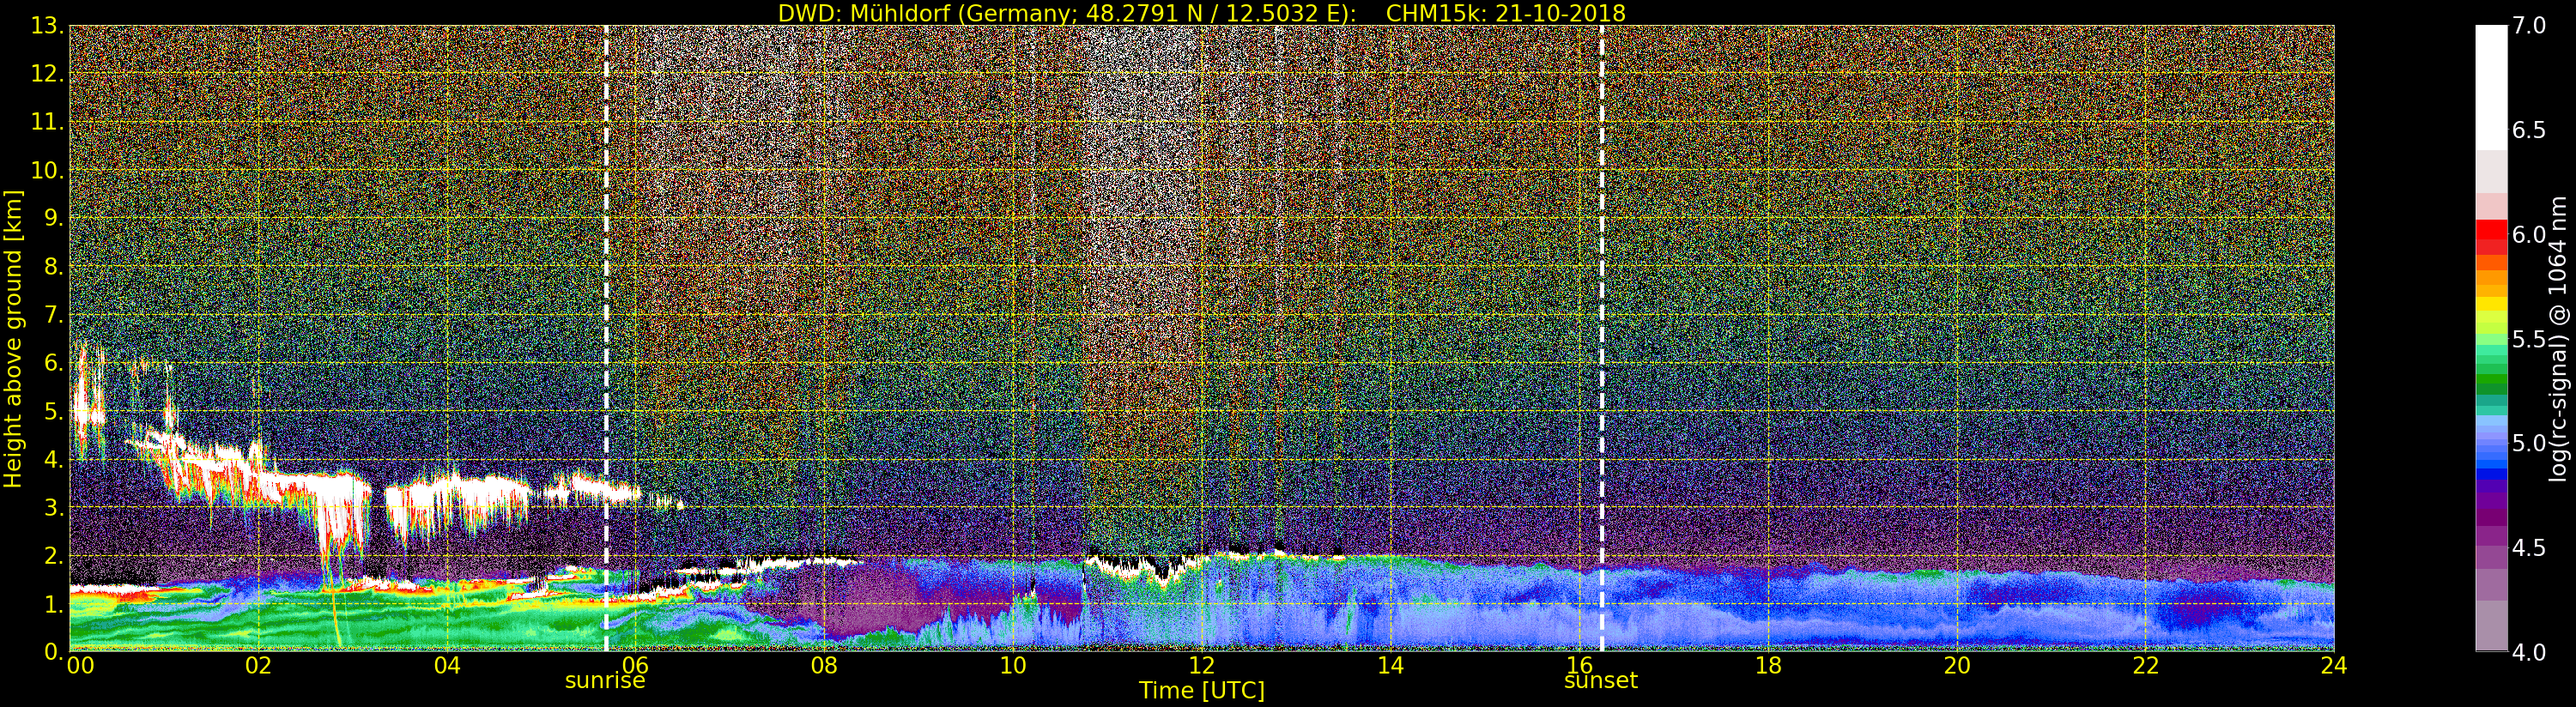Image resolution: width=2576 pixels, height=707 pixels.
Task: Click the x-axis tick label '24'
Action: coord(2334,666)
